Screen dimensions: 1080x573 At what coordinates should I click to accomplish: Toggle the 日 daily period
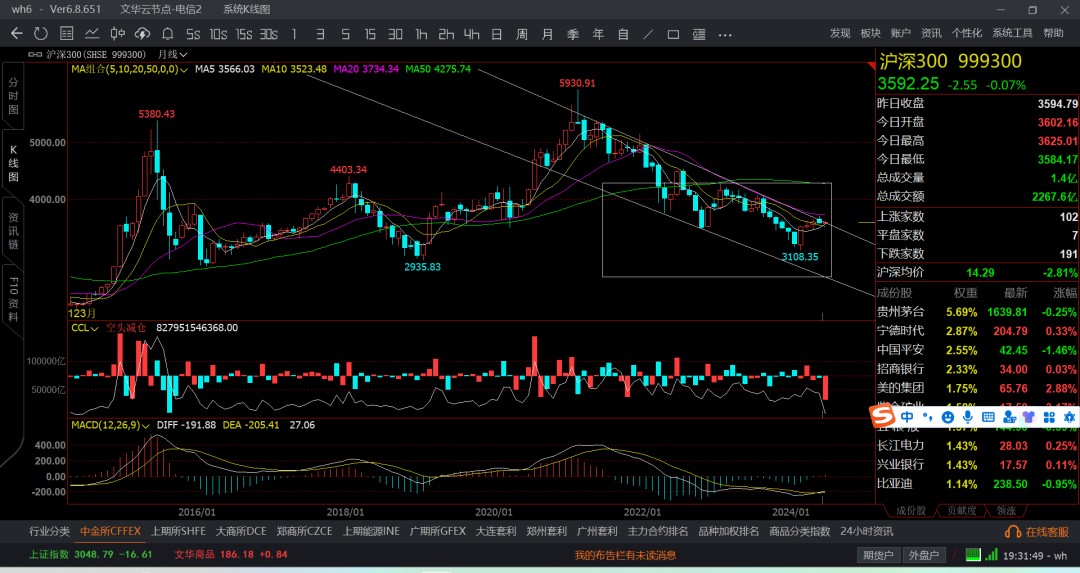click(x=496, y=34)
